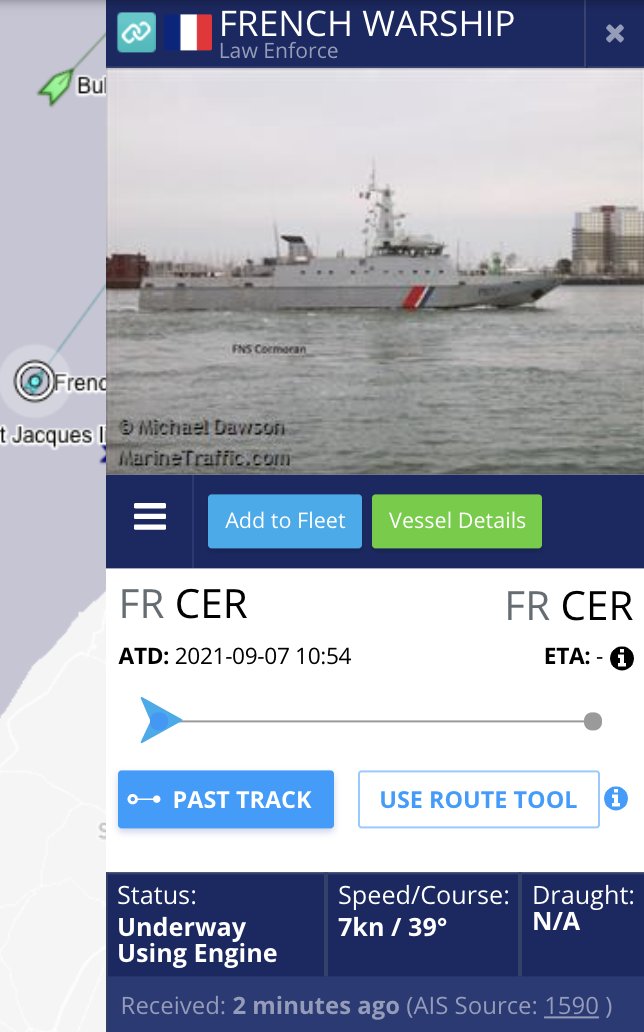644x1032 pixels.
Task: Add vessel to fleet
Action: tap(284, 521)
